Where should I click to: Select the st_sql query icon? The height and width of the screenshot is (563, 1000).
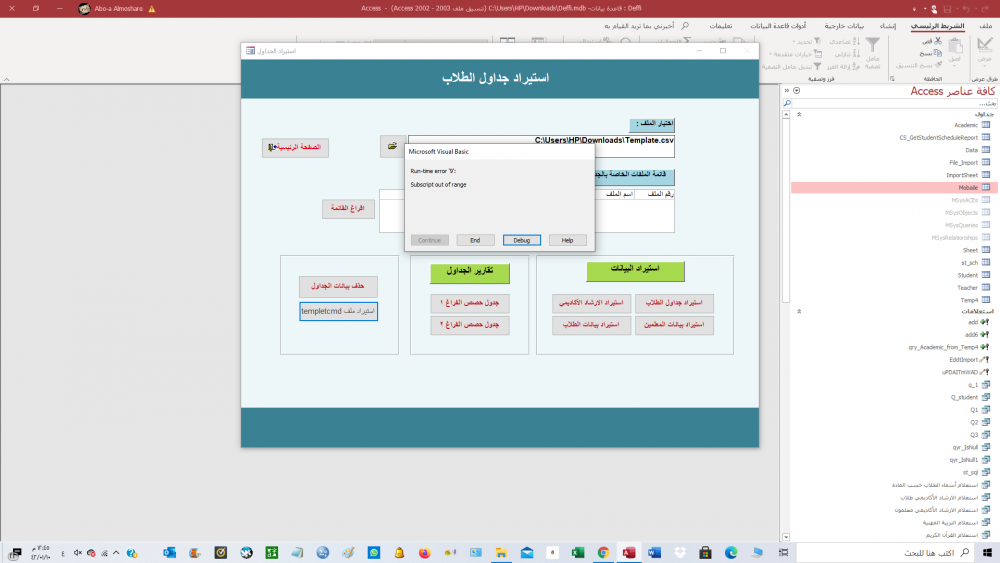click(x=986, y=472)
